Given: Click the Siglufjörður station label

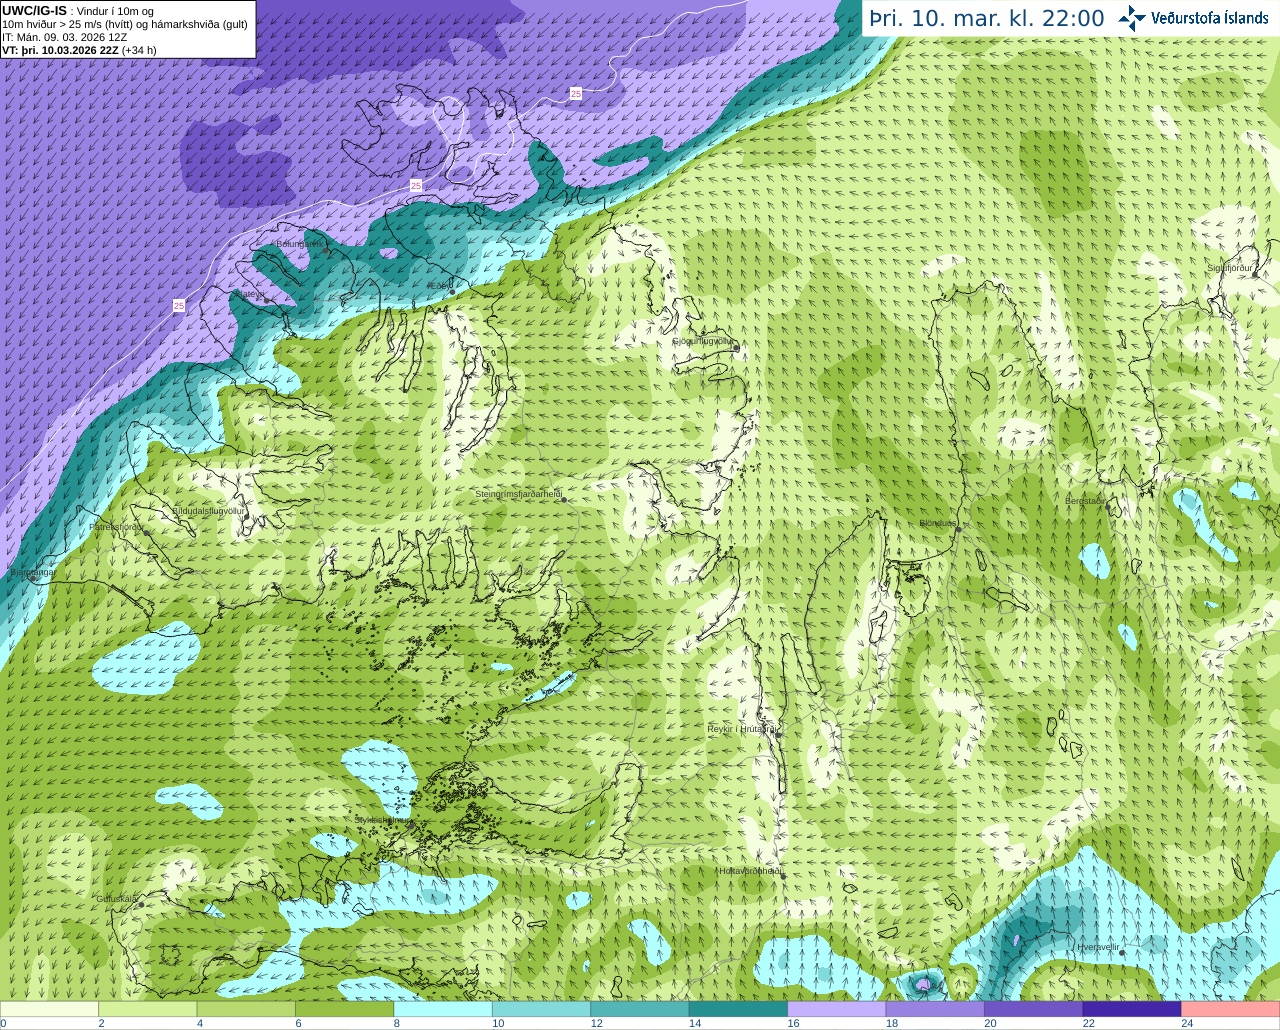Looking at the screenshot, I should tap(1229, 268).
